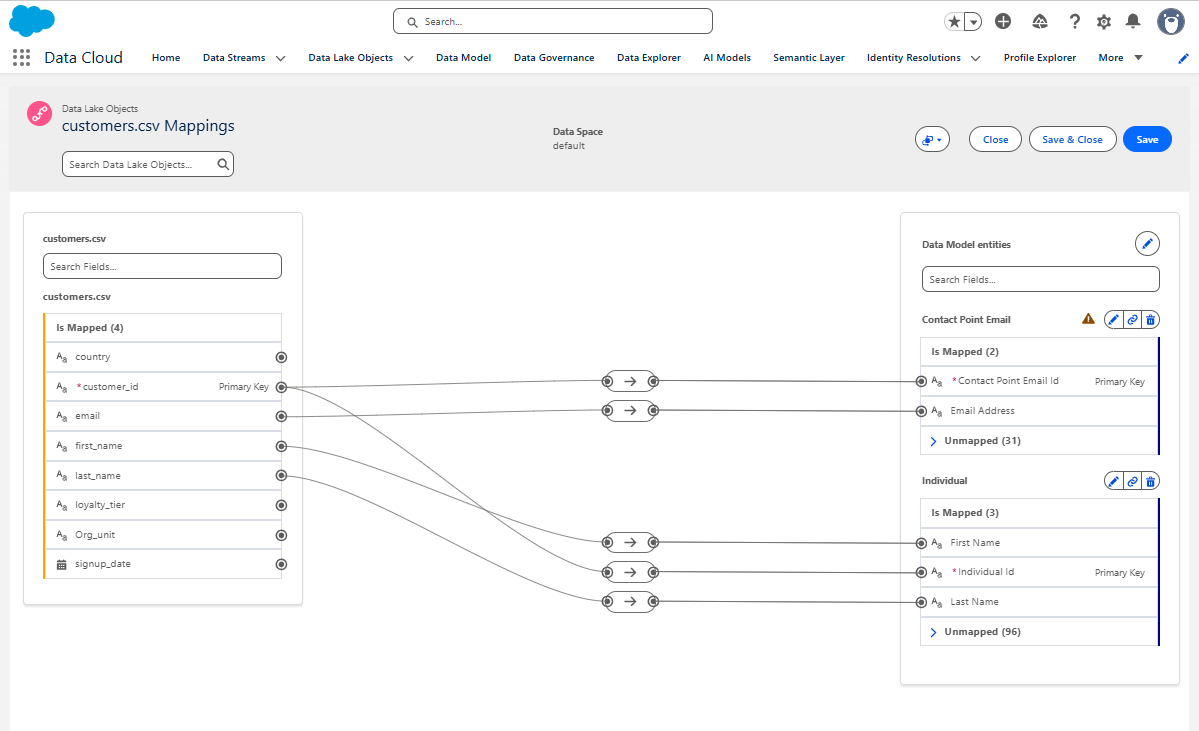Select the loyalty_tier field connector dot

281,505
